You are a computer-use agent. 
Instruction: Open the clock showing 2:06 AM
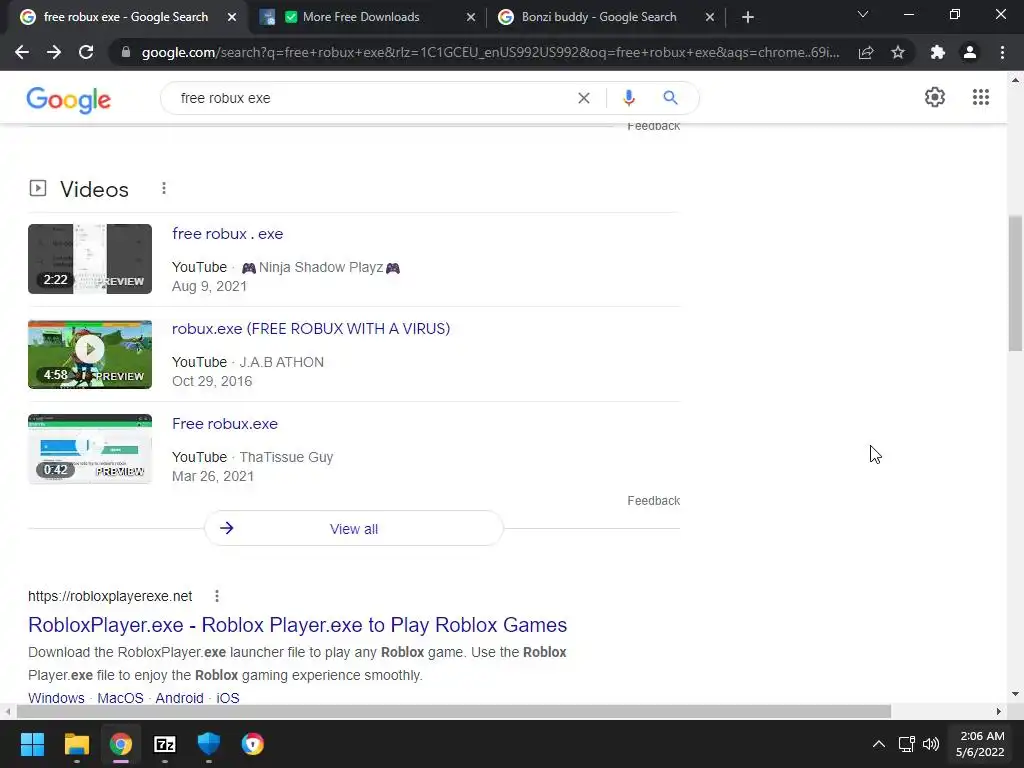tap(980, 744)
